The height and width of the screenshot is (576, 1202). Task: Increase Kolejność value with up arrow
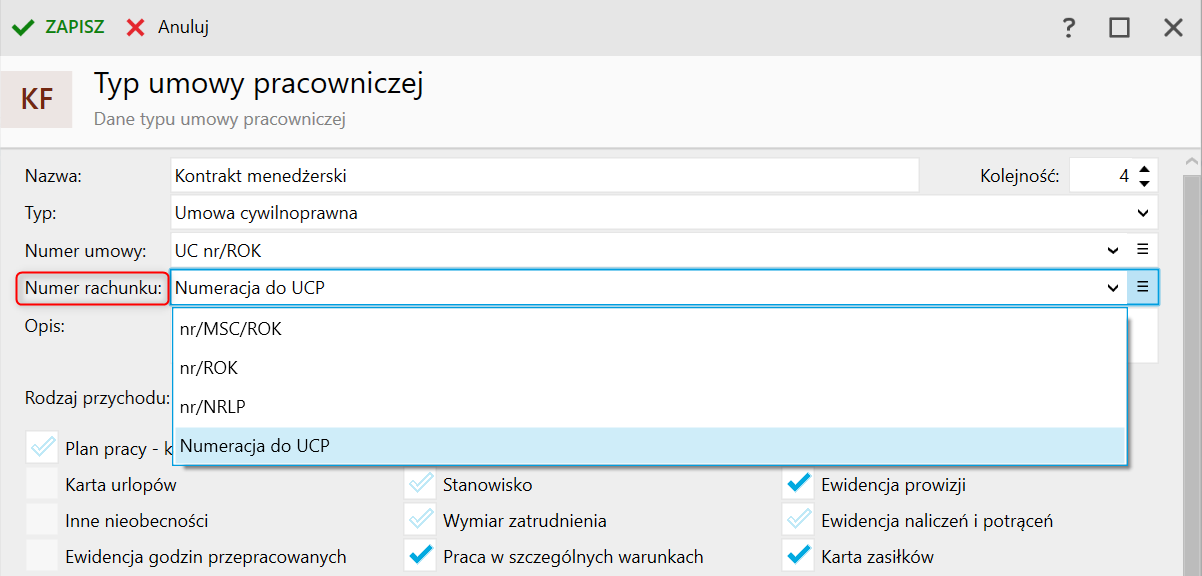(1144, 168)
